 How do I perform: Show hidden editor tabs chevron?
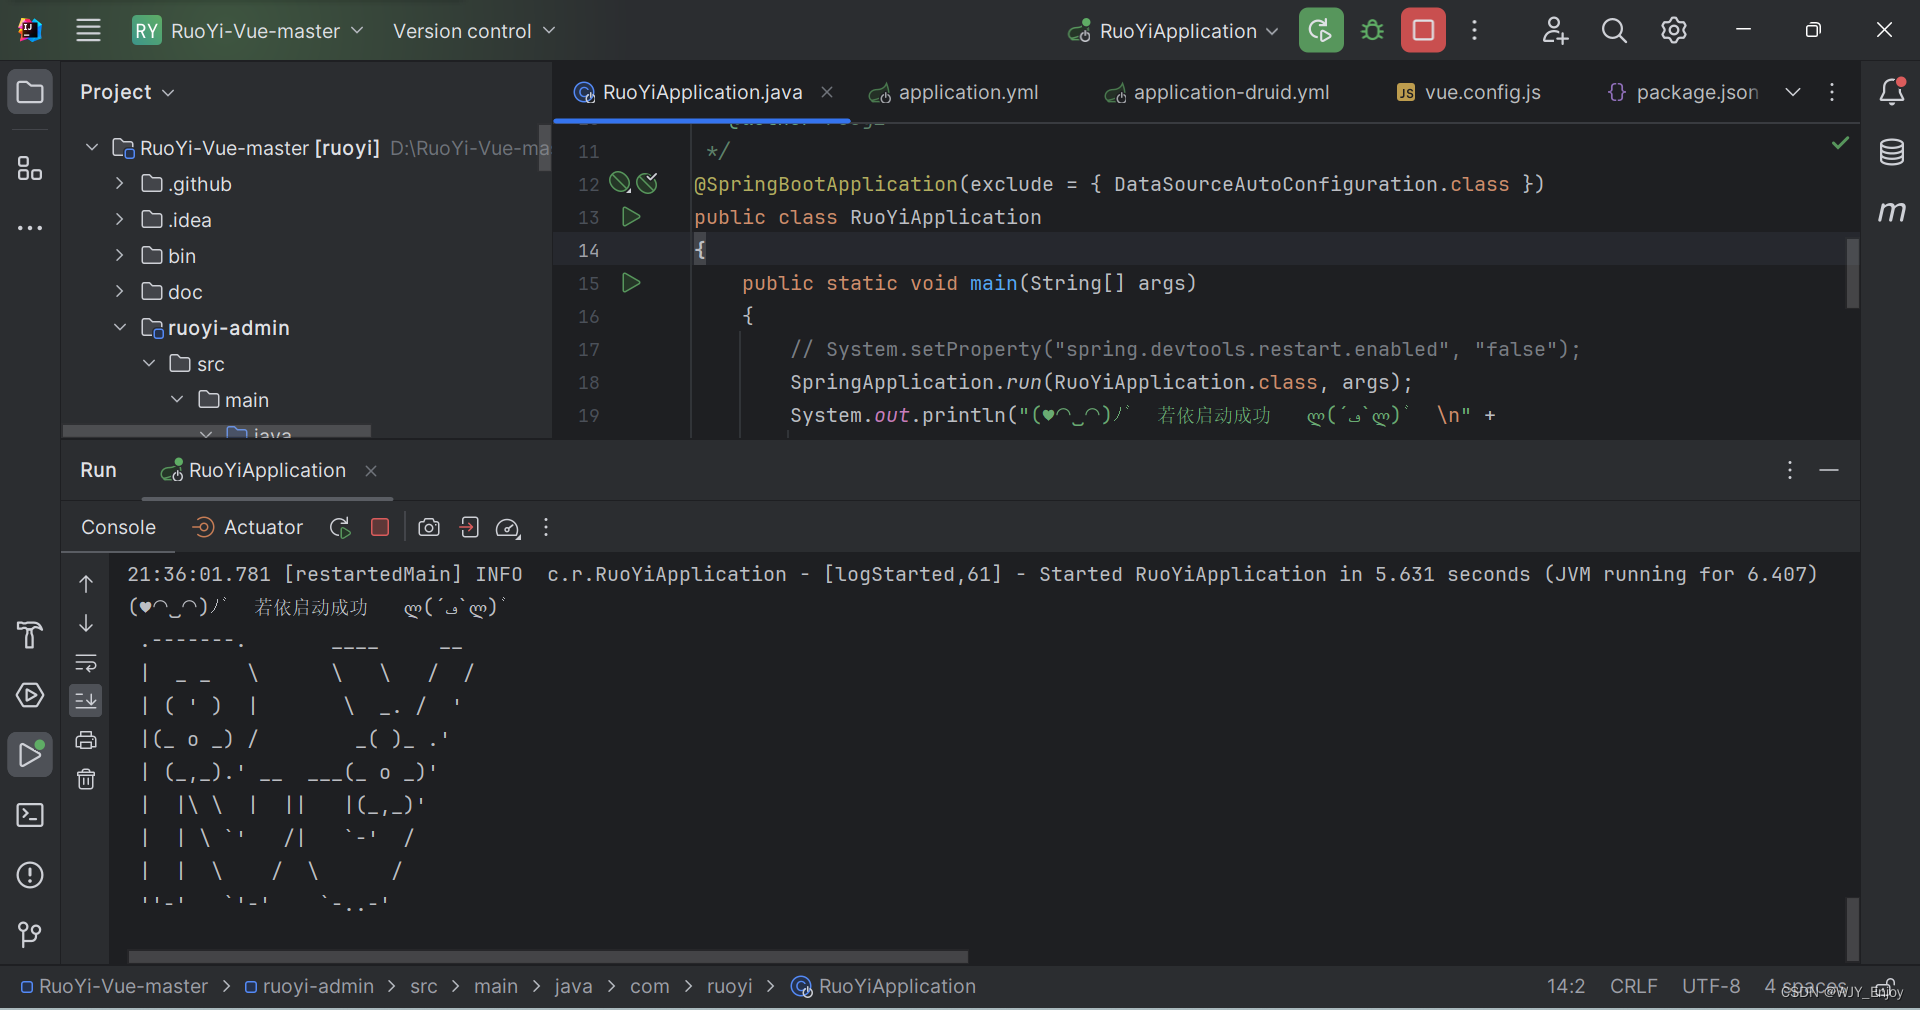[1793, 92]
